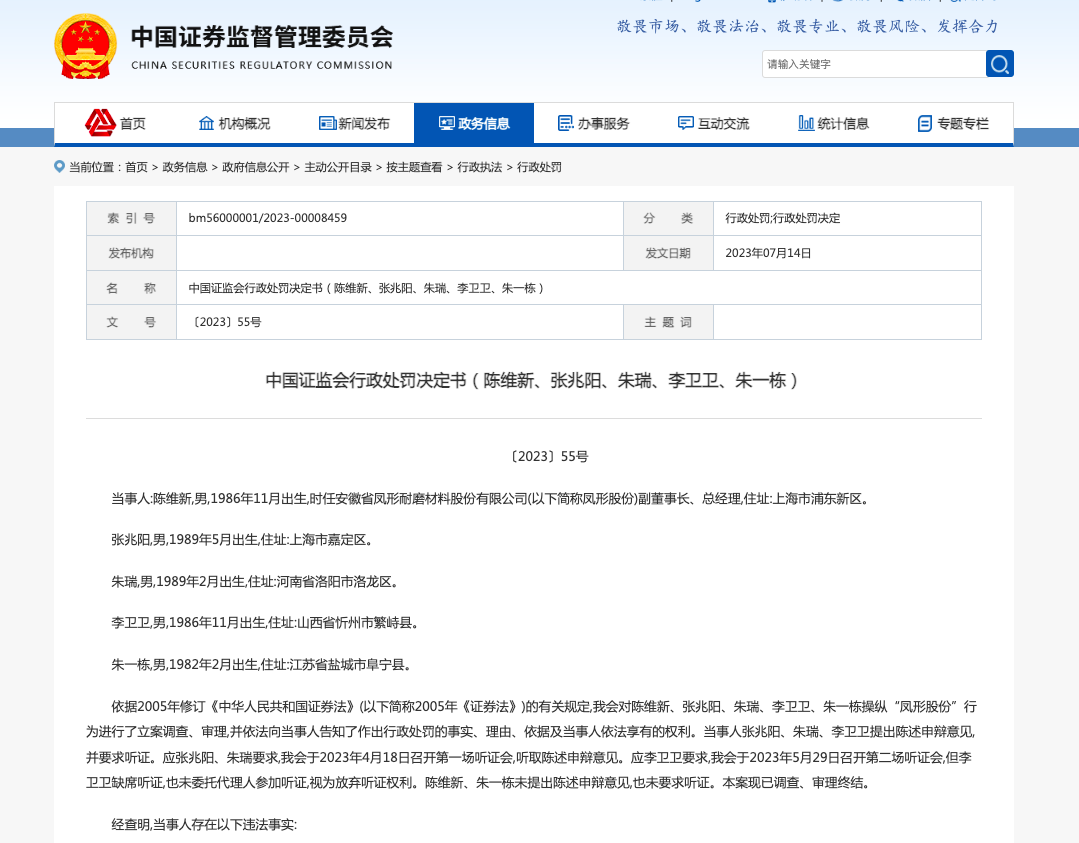This screenshot has height=843, width=1079.
Task: Click index number bm56000001/2023-00008459
Action: tap(268, 218)
